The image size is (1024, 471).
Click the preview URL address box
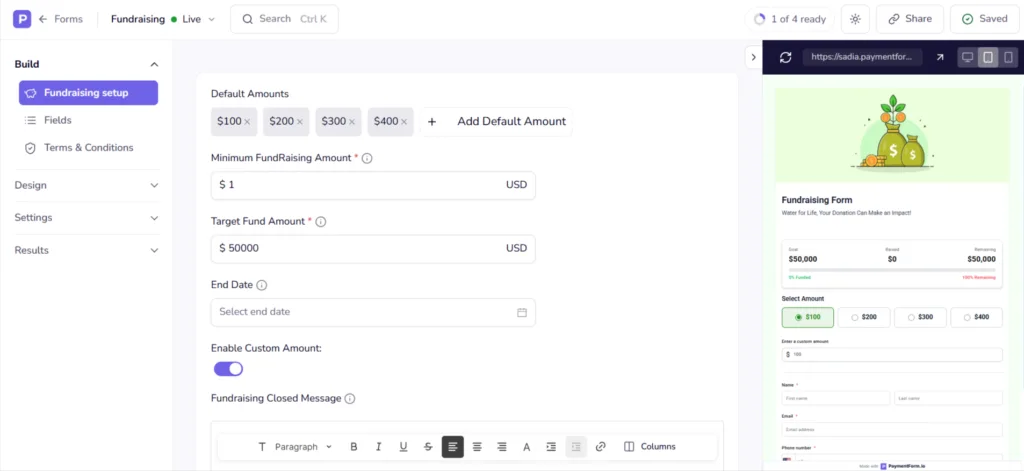(863, 57)
